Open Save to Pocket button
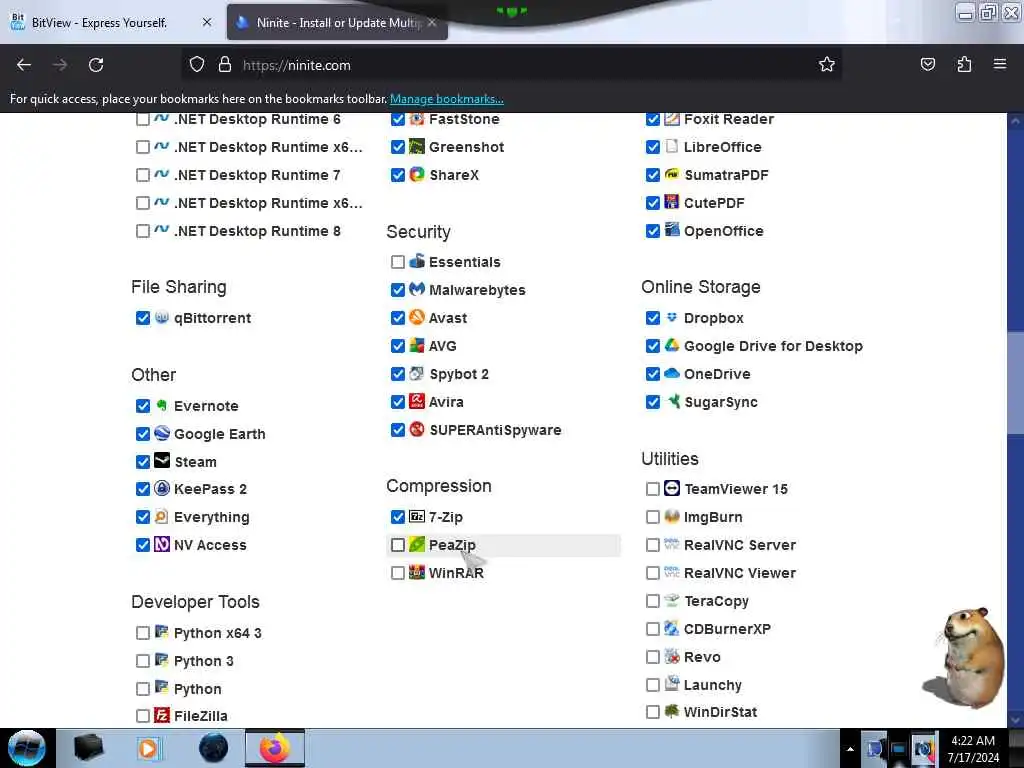1024x768 pixels. (927, 65)
